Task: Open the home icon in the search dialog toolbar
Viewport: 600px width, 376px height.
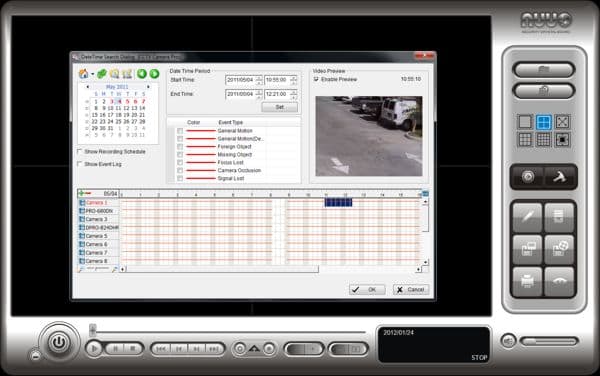Action: 83,73
